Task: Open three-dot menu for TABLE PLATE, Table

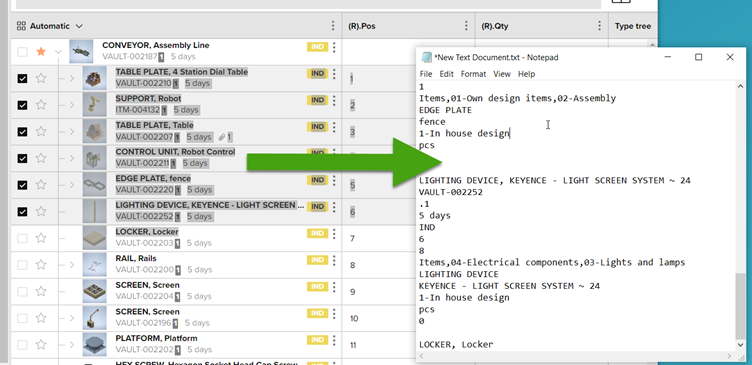Action: pyautogui.click(x=334, y=127)
